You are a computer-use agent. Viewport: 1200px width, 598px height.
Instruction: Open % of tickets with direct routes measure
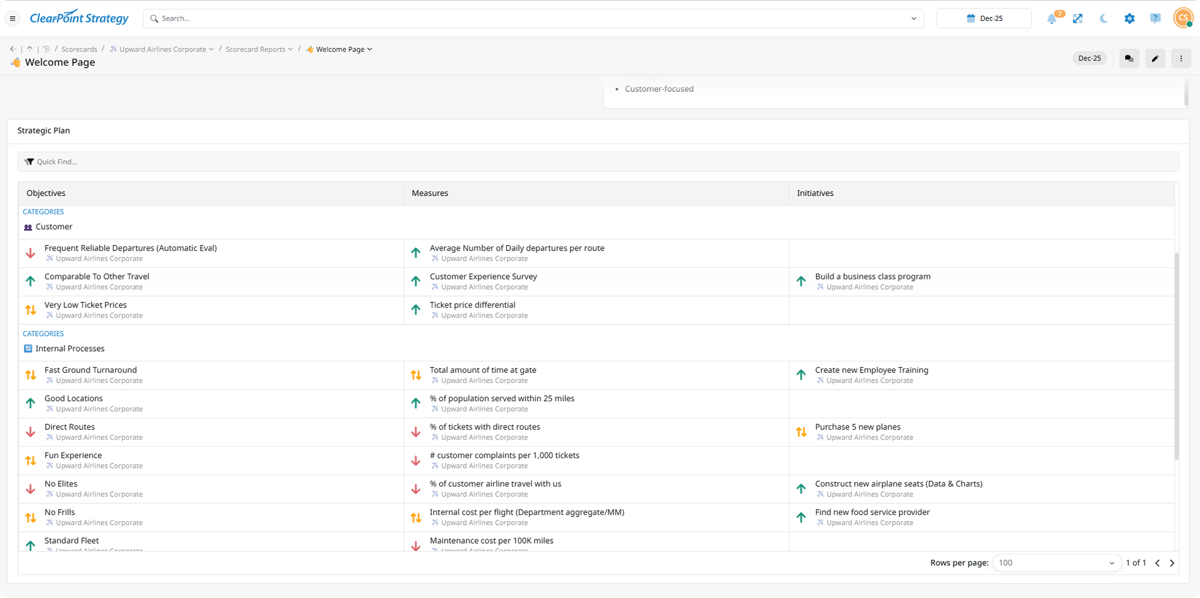485,427
